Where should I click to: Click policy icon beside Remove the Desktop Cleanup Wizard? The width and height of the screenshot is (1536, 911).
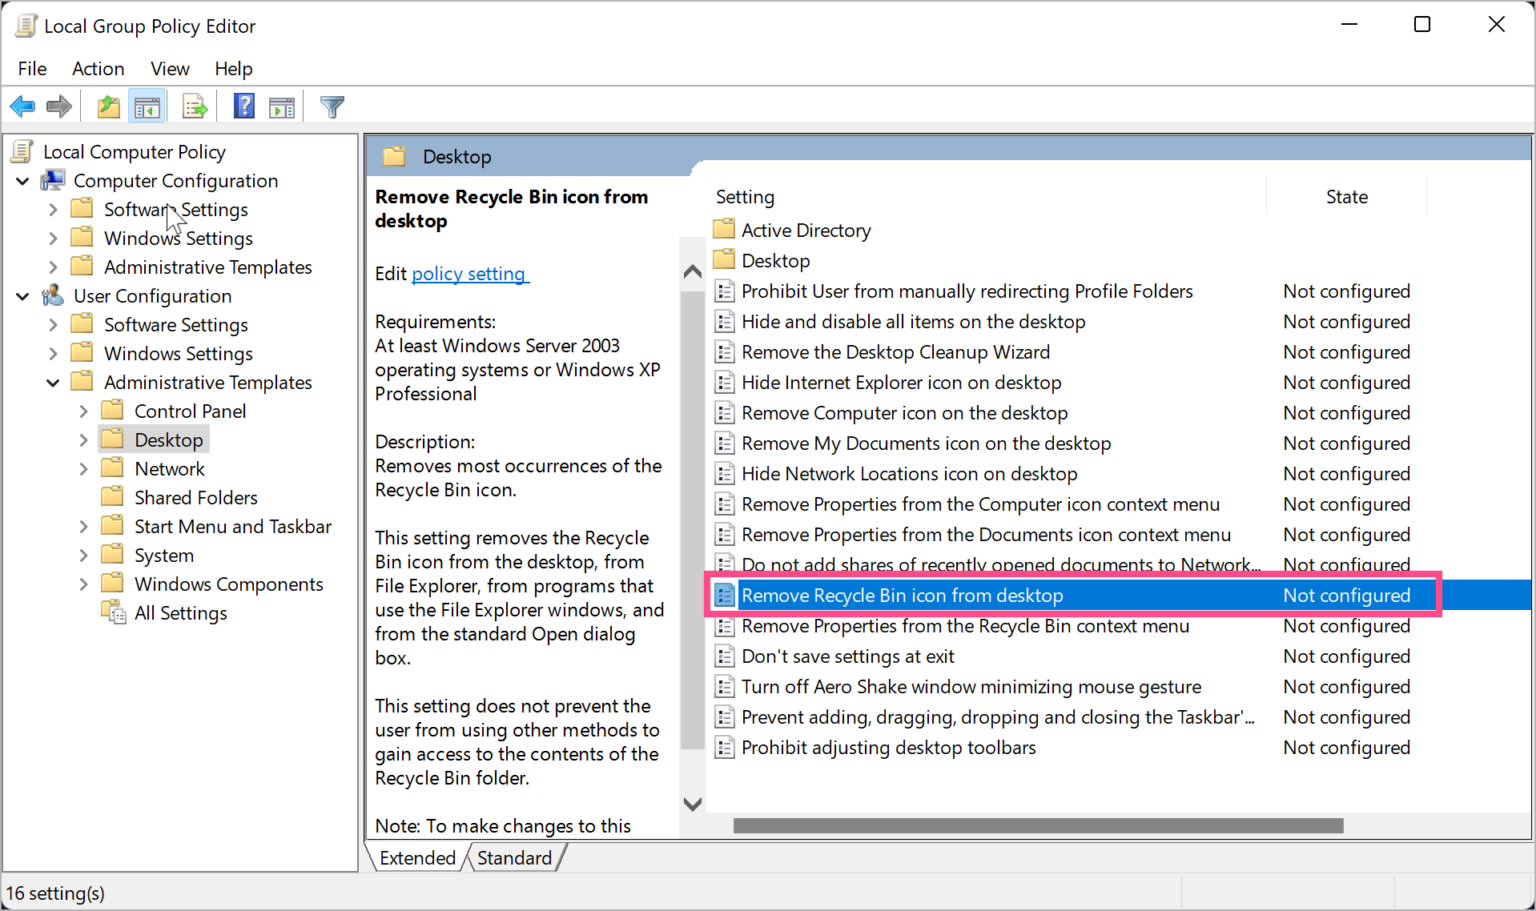pyautogui.click(x=725, y=352)
